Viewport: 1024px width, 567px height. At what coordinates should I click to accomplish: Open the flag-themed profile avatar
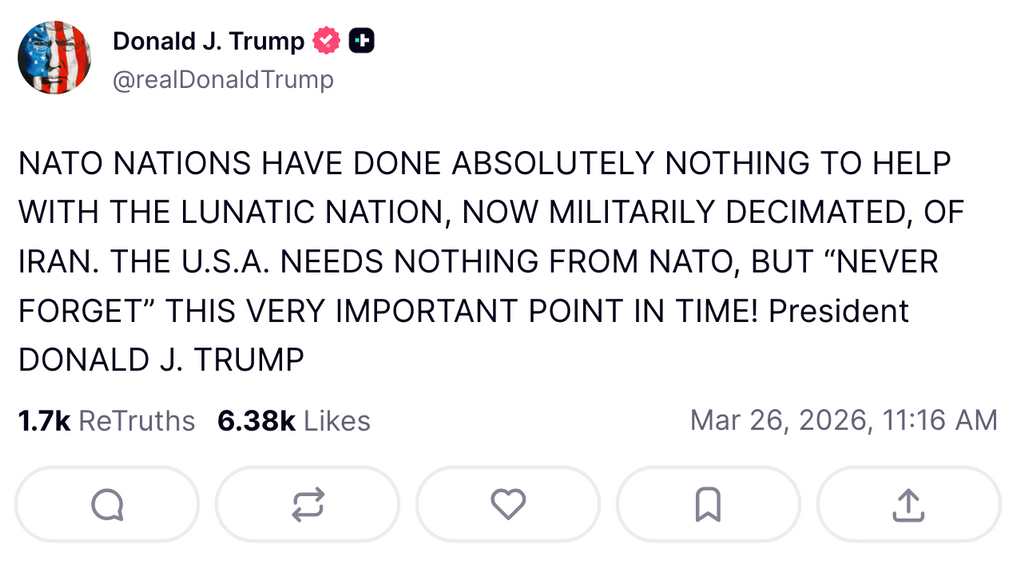[54, 58]
